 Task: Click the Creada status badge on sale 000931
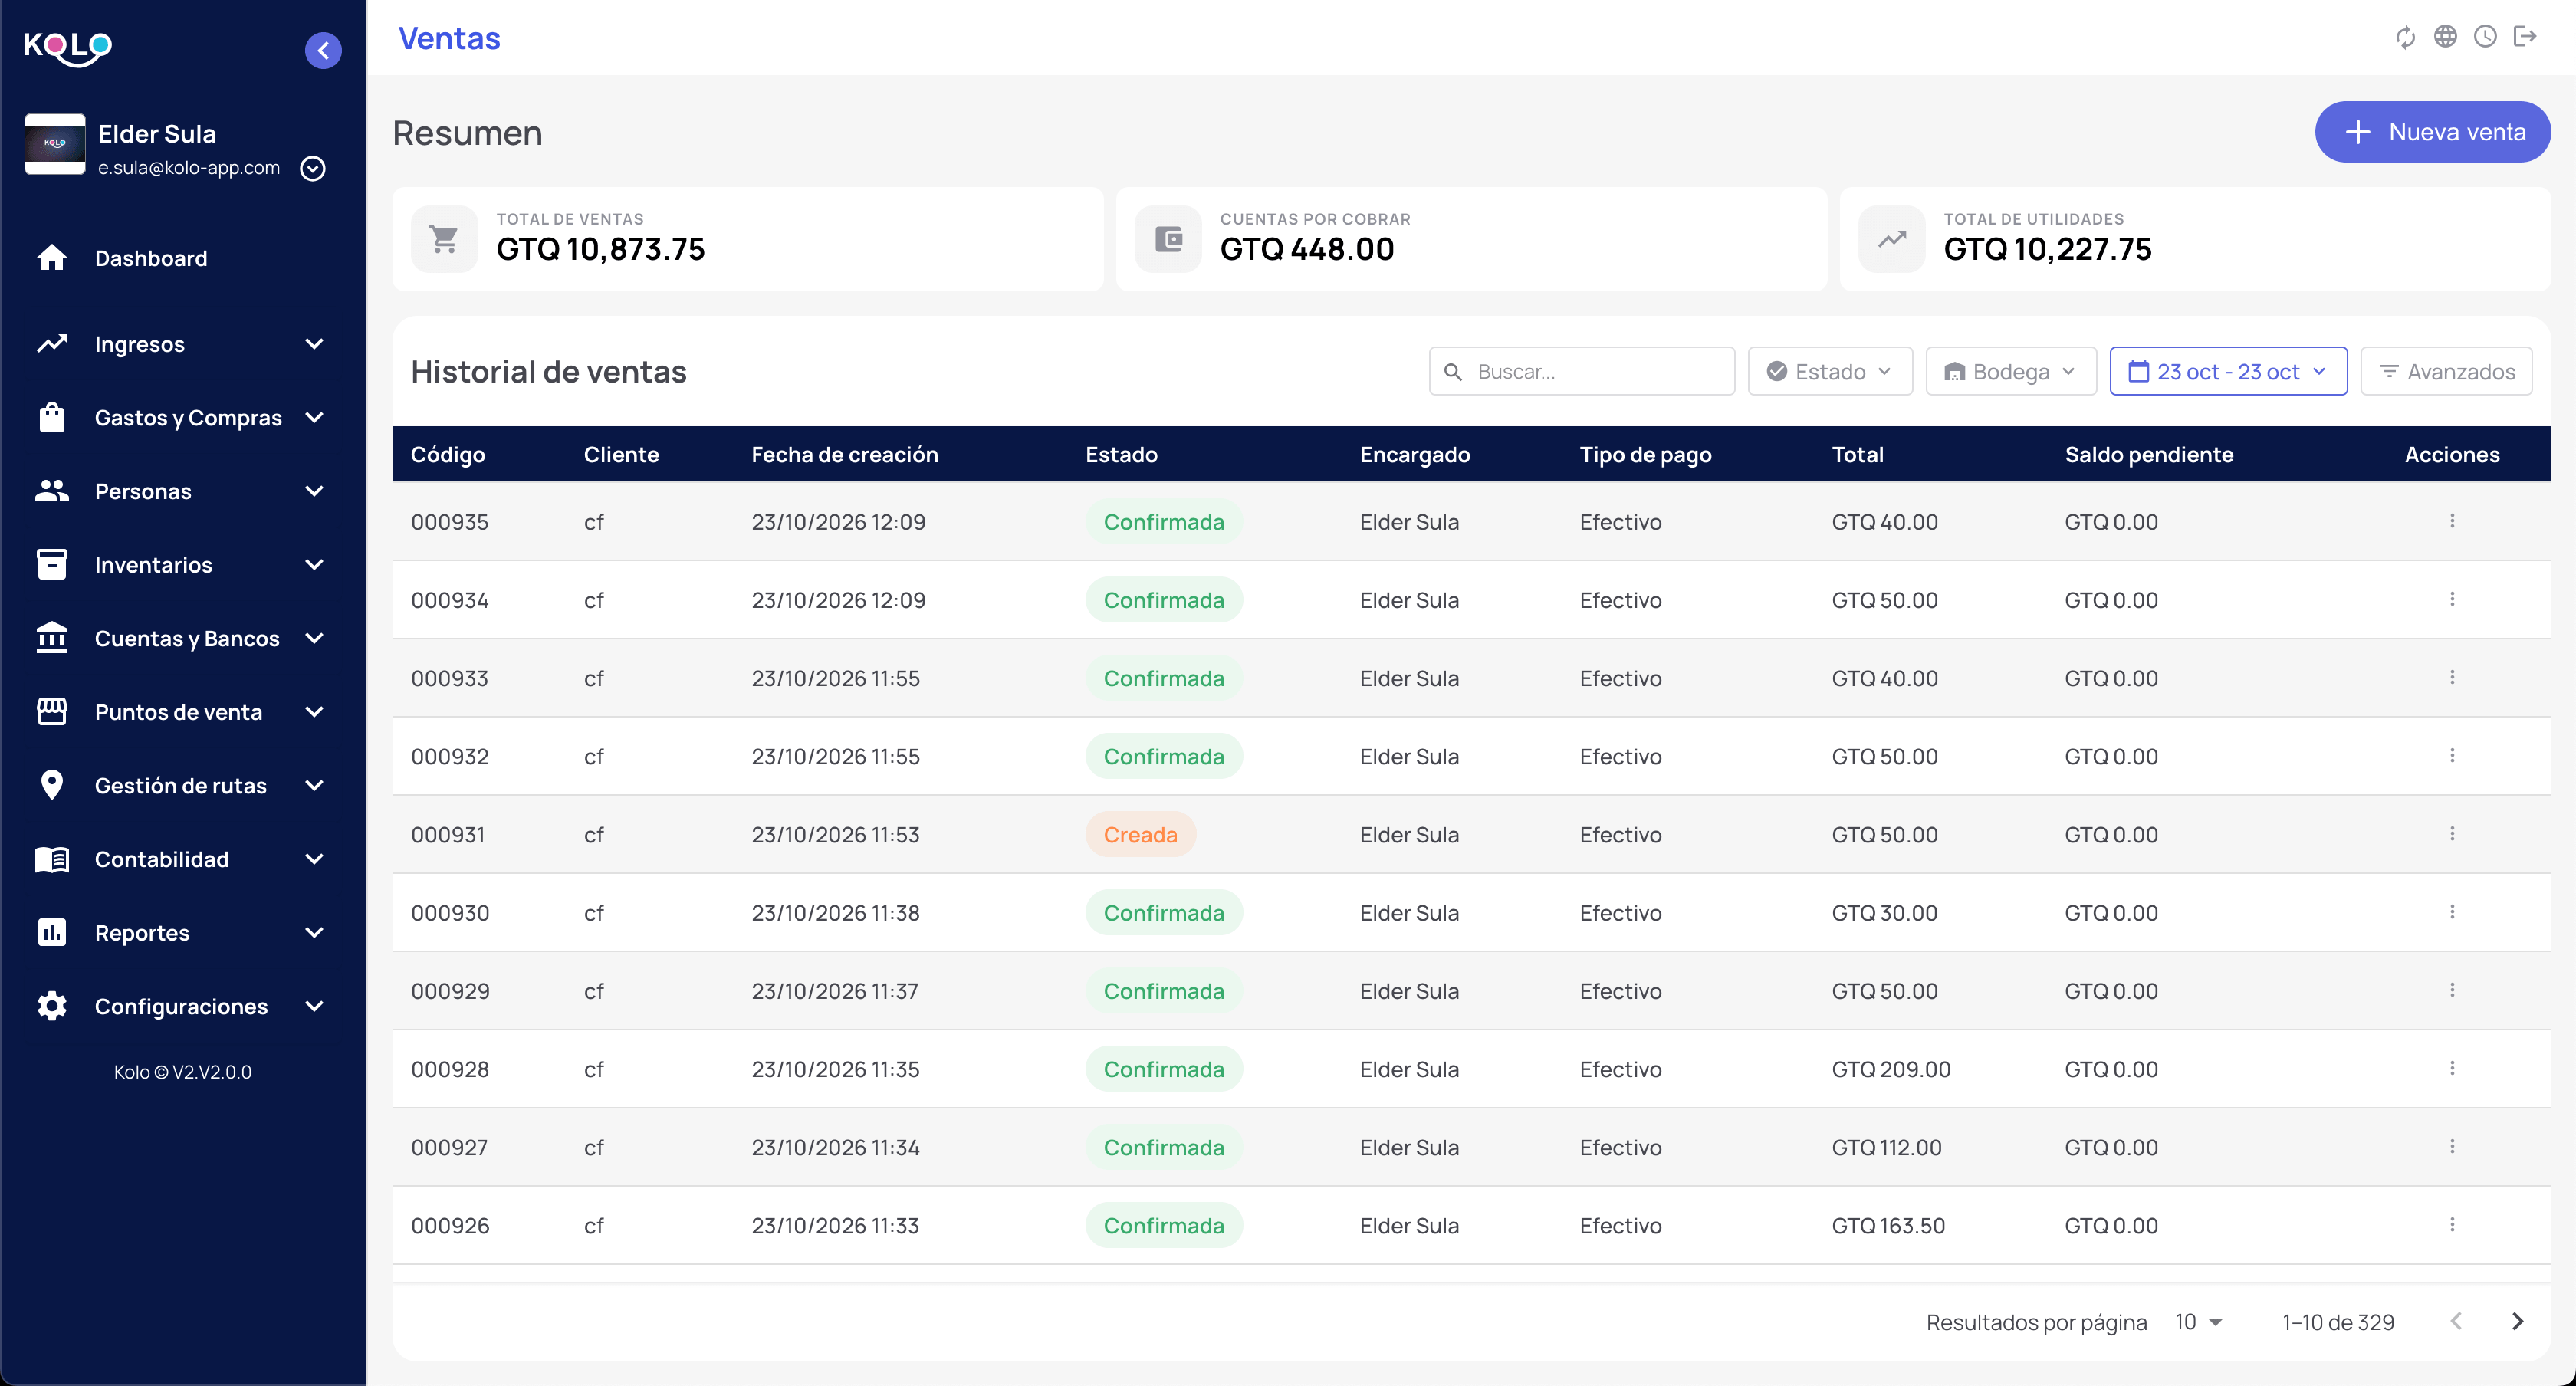(1140, 834)
